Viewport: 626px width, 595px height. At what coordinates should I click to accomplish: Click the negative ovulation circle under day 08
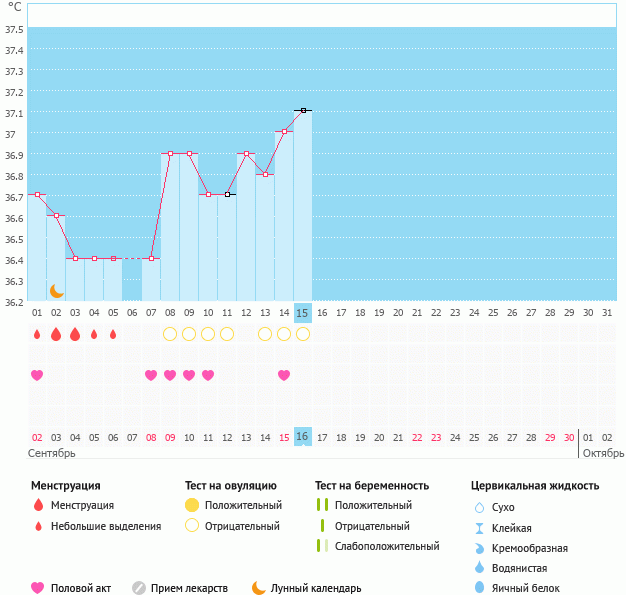tap(170, 334)
